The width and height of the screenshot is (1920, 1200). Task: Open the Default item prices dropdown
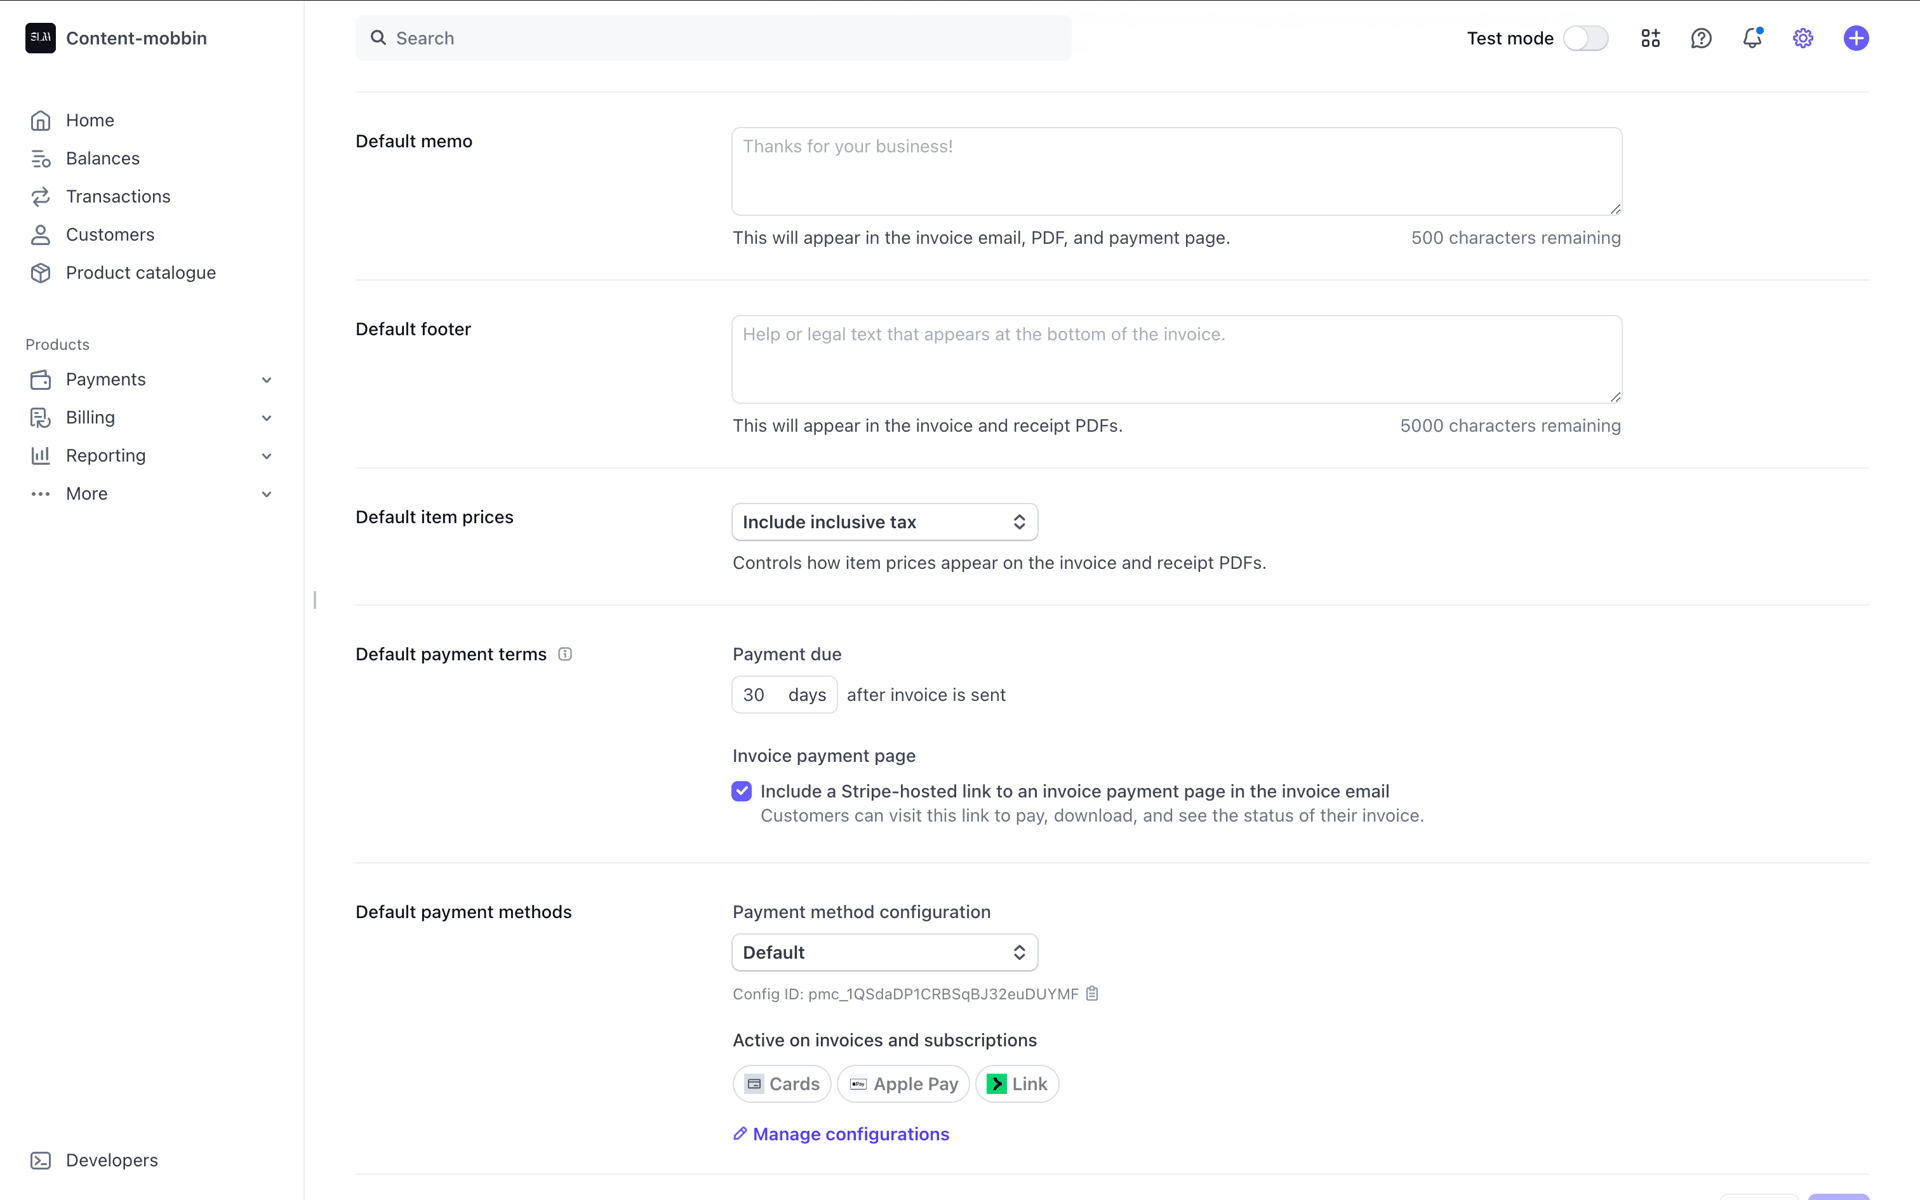click(x=885, y=522)
